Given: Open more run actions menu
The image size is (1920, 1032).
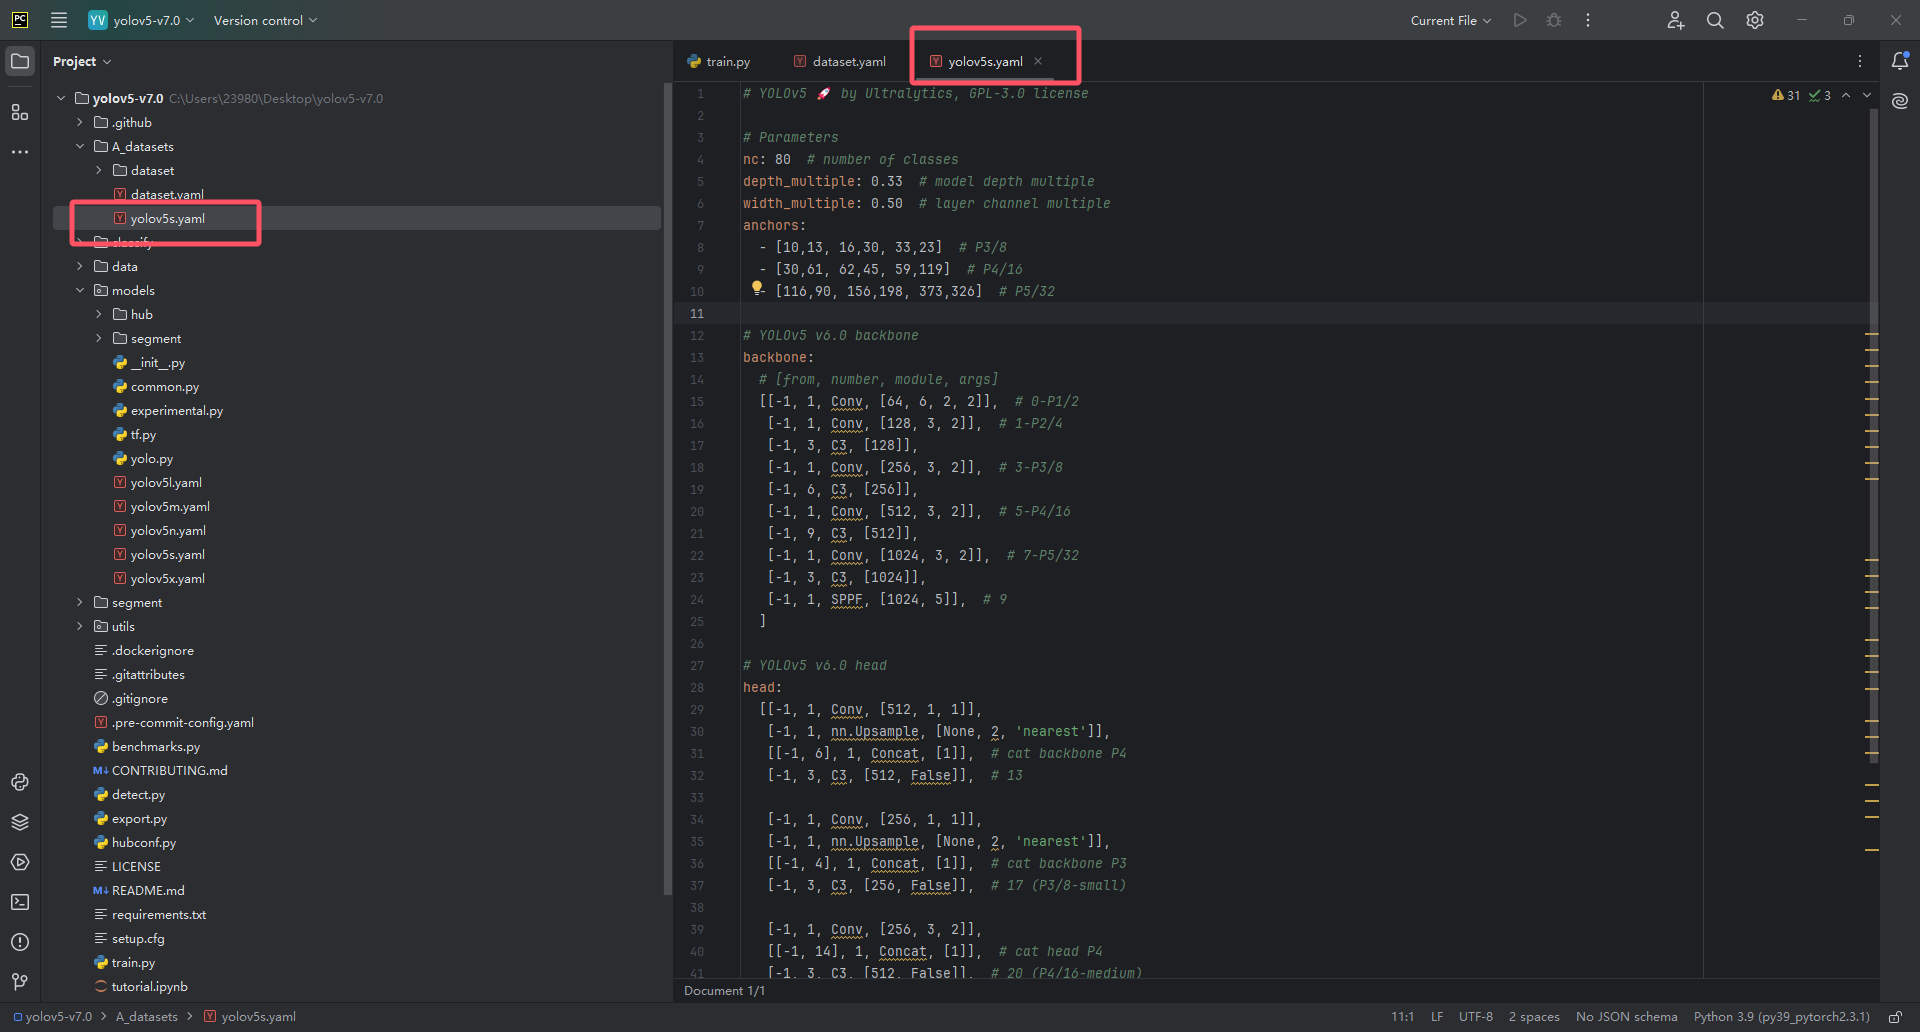Looking at the screenshot, I should [x=1588, y=20].
